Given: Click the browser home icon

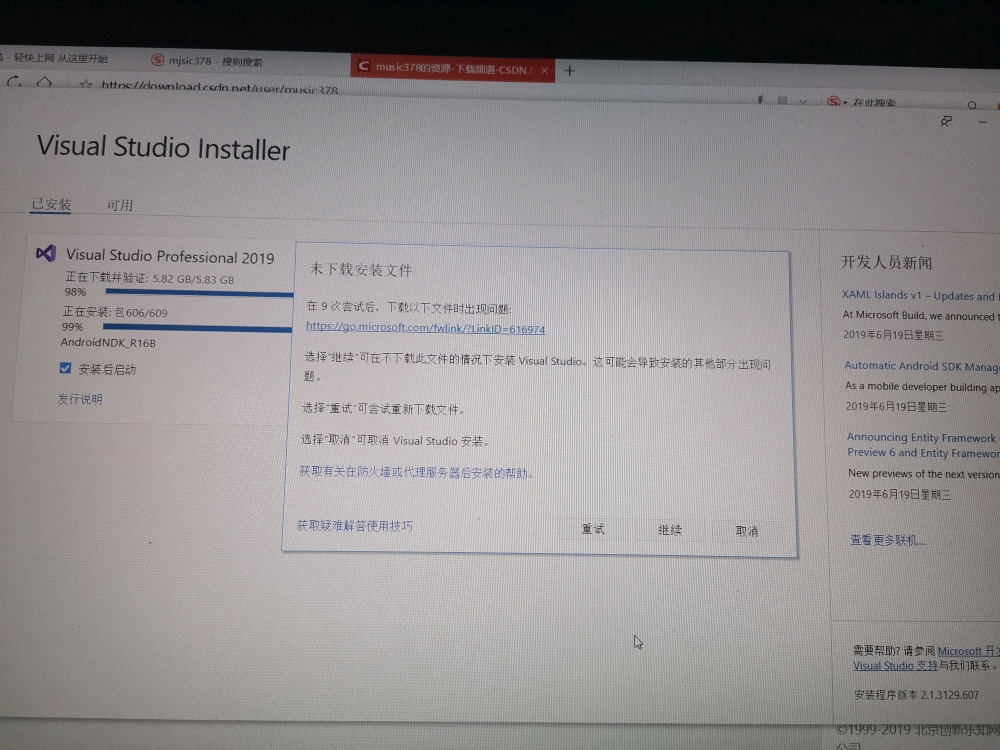Looking at the screenshot, I should [x=44, y=82].
